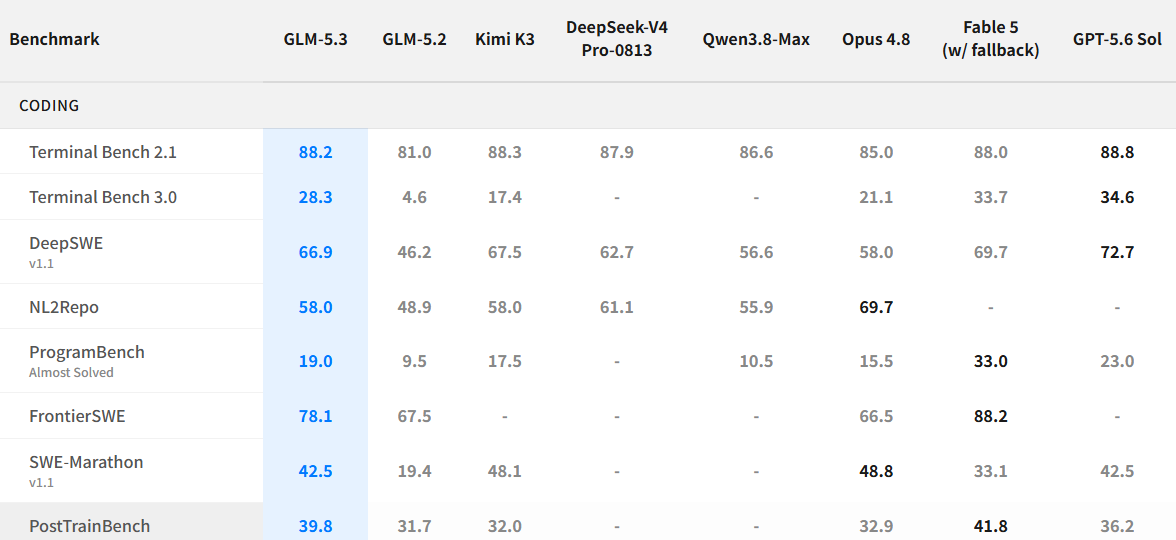Screen dimensions: 1176x540
Task: Click GLM-5.3 score 88.2 for Terminal Bench 2.1
Action: pos(315,152)
